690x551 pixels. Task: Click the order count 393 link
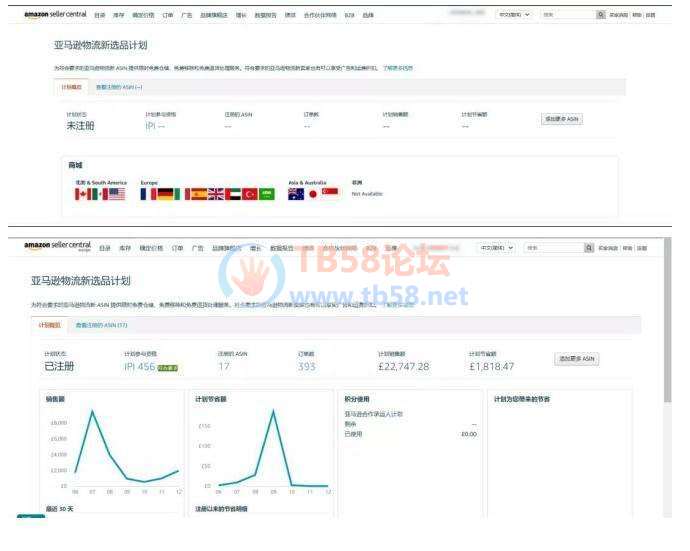(x=307, y=367)
